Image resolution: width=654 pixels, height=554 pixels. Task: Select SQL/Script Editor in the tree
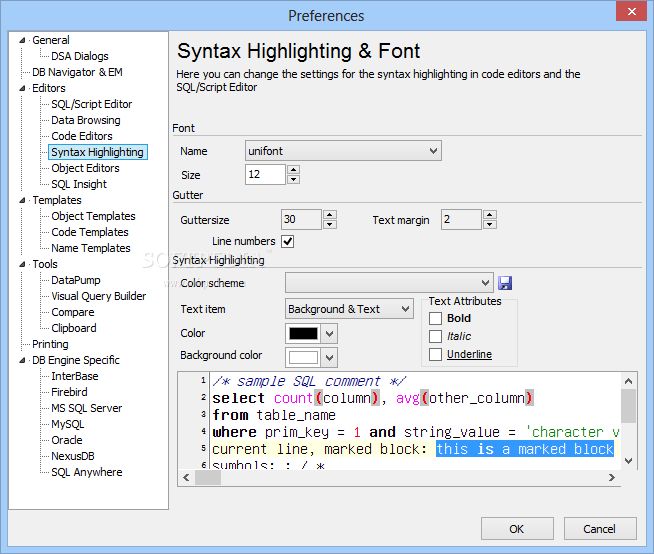tap(91, 104)
